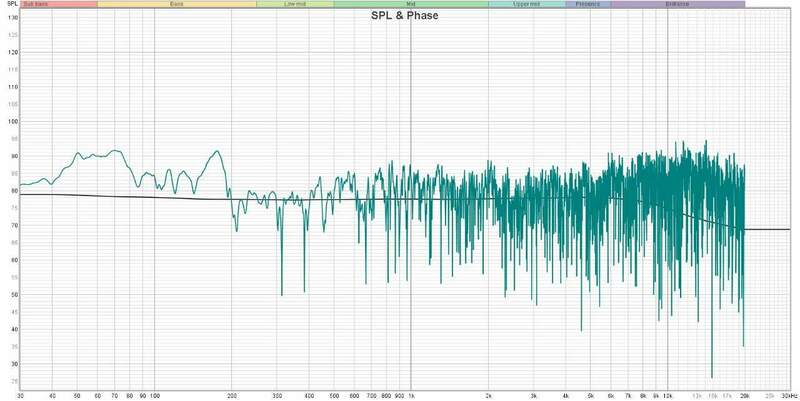This screenshot has width=800, height=401.
Task: Click the 1k frequency axis label
Action: (x=411, y=396)
